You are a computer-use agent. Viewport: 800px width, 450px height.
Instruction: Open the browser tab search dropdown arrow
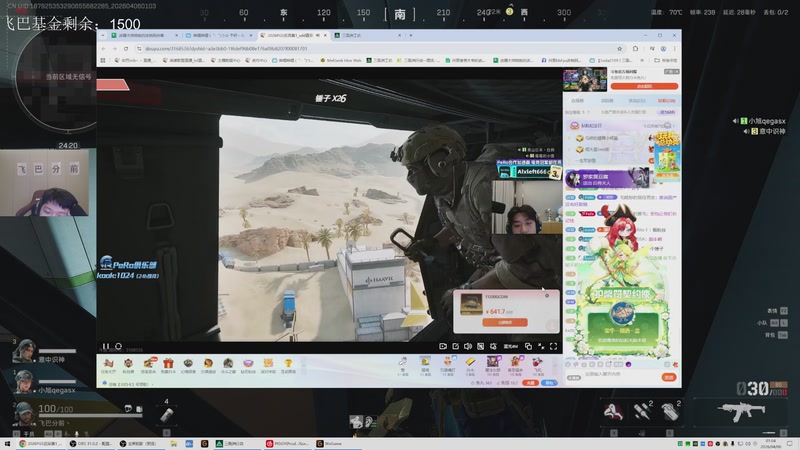[103, 35]
